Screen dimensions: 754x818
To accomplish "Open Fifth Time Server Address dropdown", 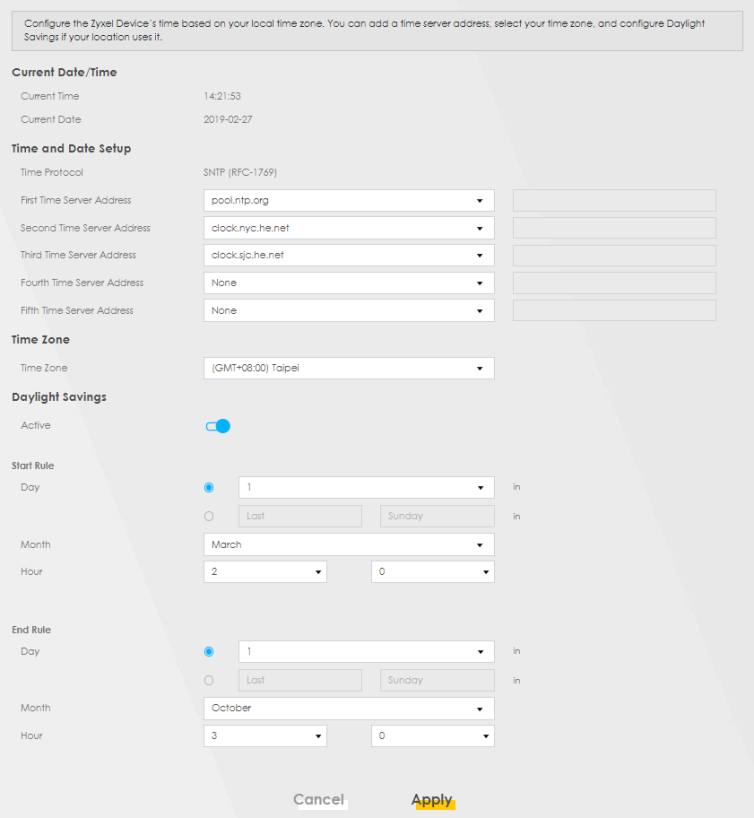I will 348,311.
